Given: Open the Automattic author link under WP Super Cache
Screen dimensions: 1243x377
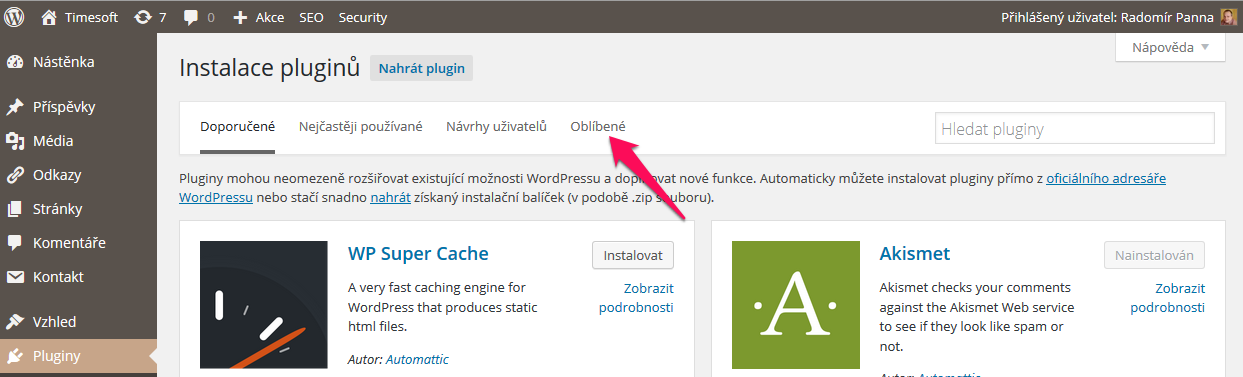Looking at the screenshot, I should [x=417, y=360].
